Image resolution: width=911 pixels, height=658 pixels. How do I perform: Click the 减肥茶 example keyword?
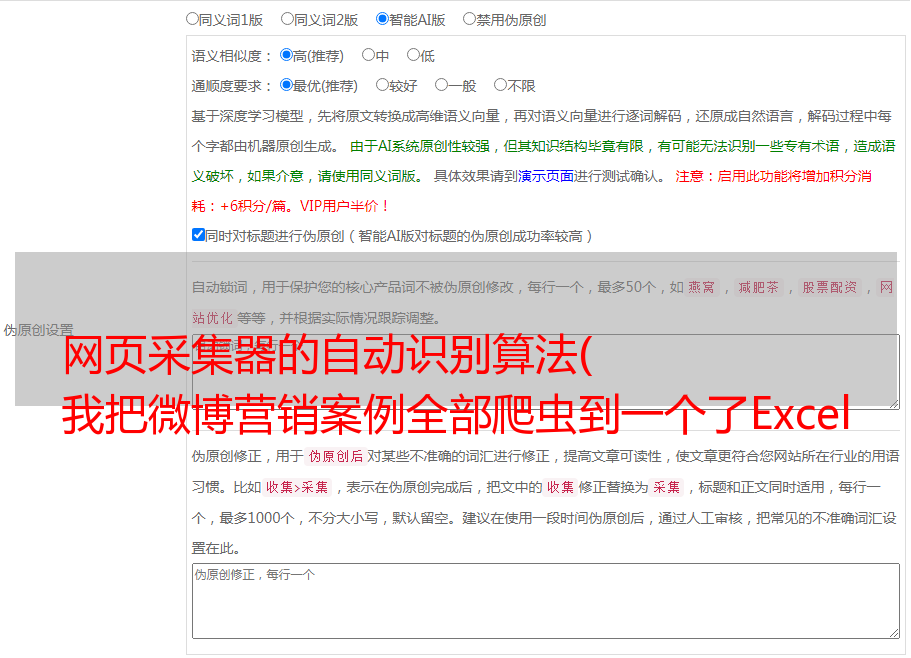(x=758, y=287)
